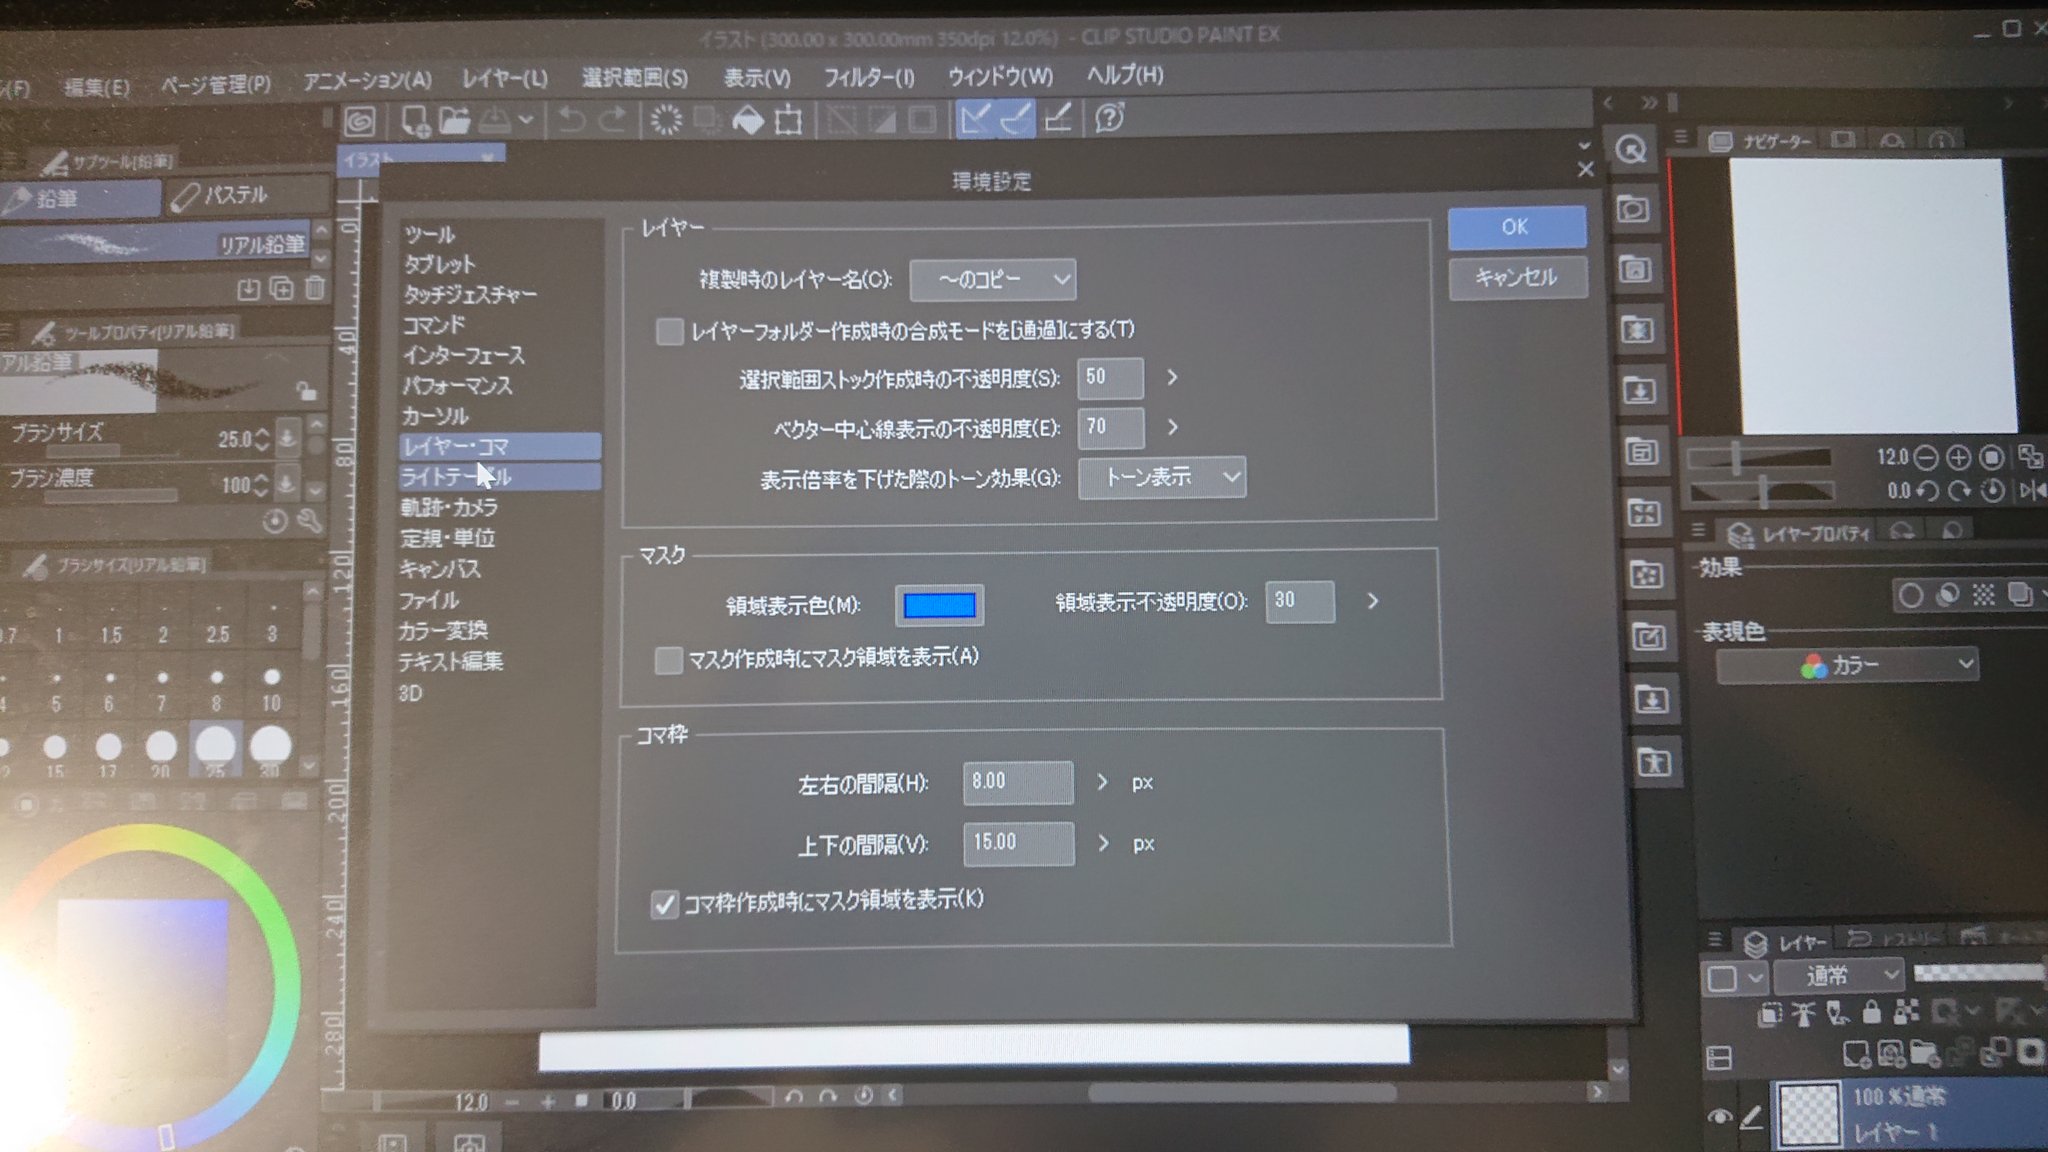Viewport: 2048px width, 1152px height.
Task: Click the scale/rotate transform icon in the toolbar
Action: (789, 121)
